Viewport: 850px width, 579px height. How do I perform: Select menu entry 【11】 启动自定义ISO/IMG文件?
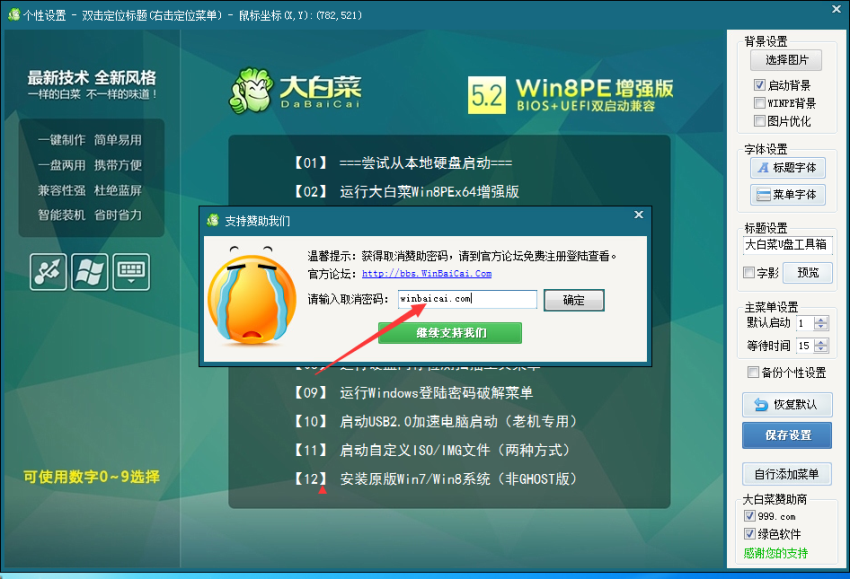point(432,450)
